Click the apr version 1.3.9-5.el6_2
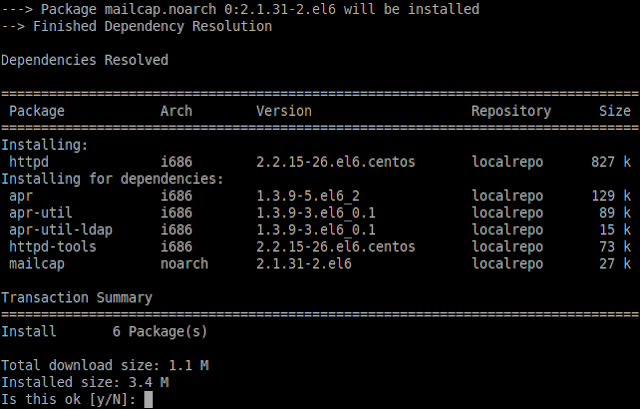Image resolution: width=640 pixels, height=409 pixels. click(x=308, y=196)
